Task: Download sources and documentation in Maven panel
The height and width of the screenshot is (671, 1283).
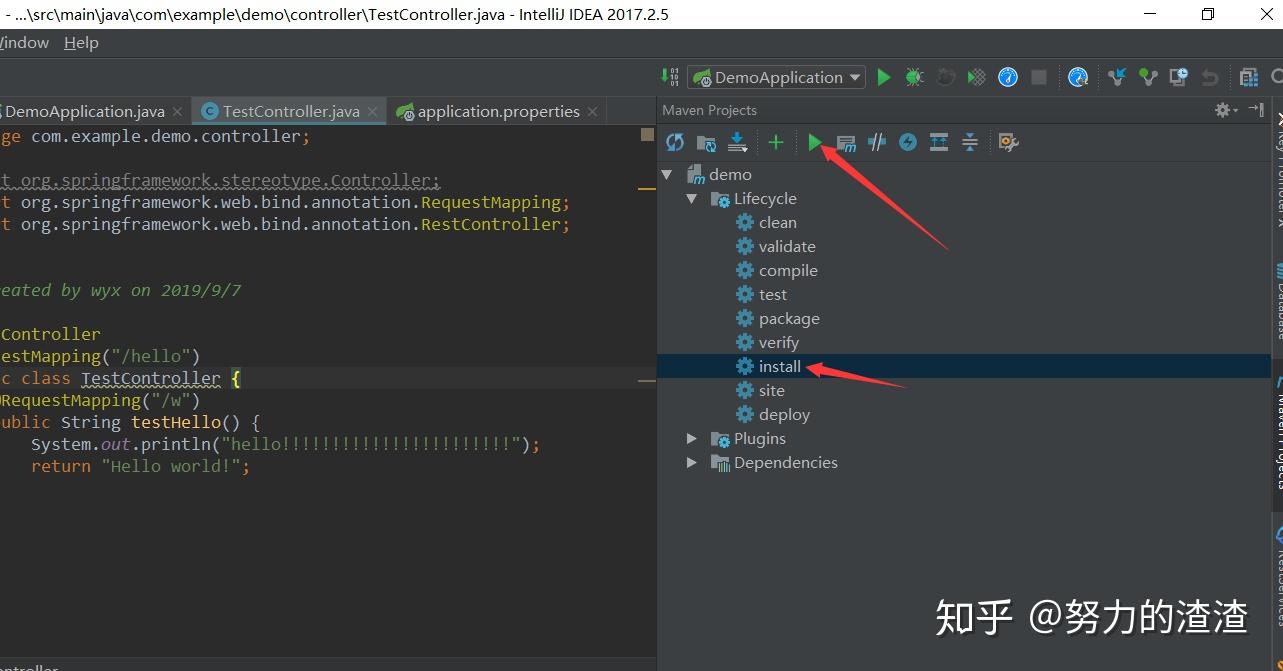Action: [x=738, y=142]
